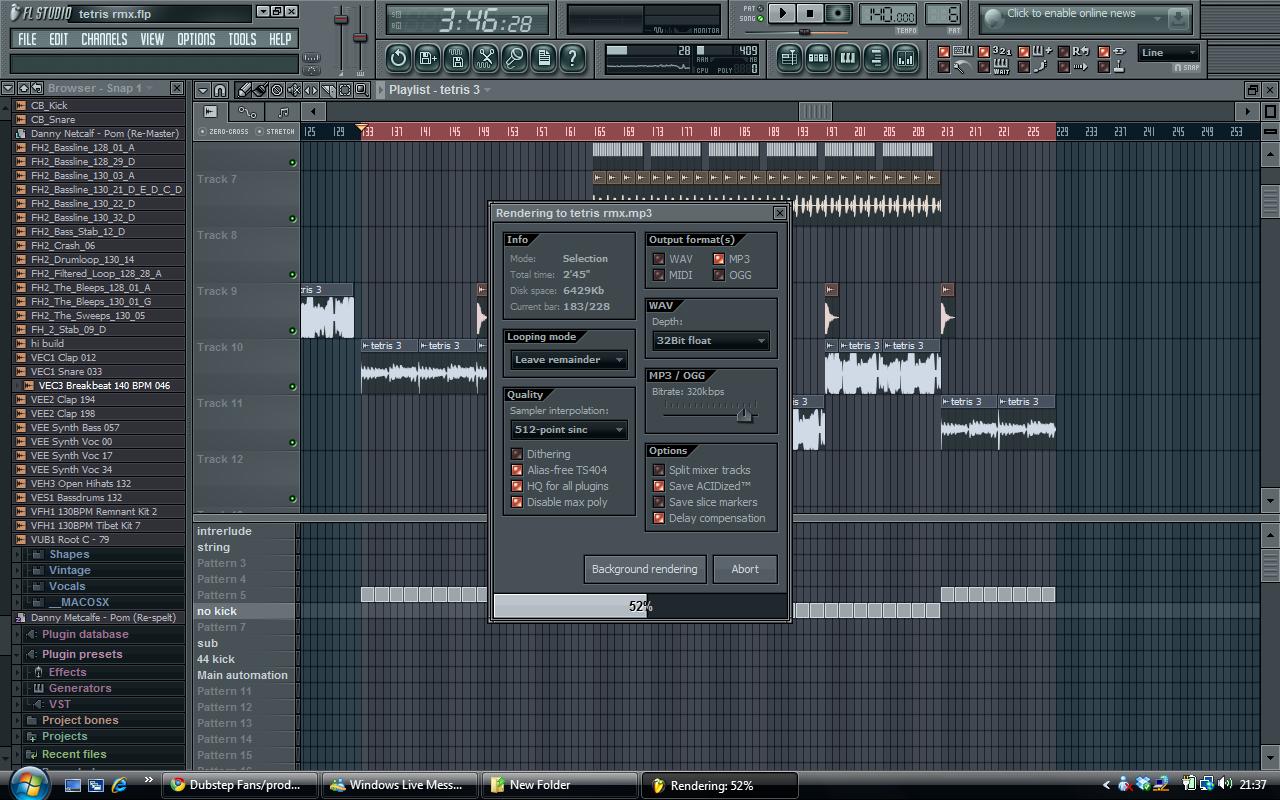
Task: Open the project info document icon
Action: (543, 58)
